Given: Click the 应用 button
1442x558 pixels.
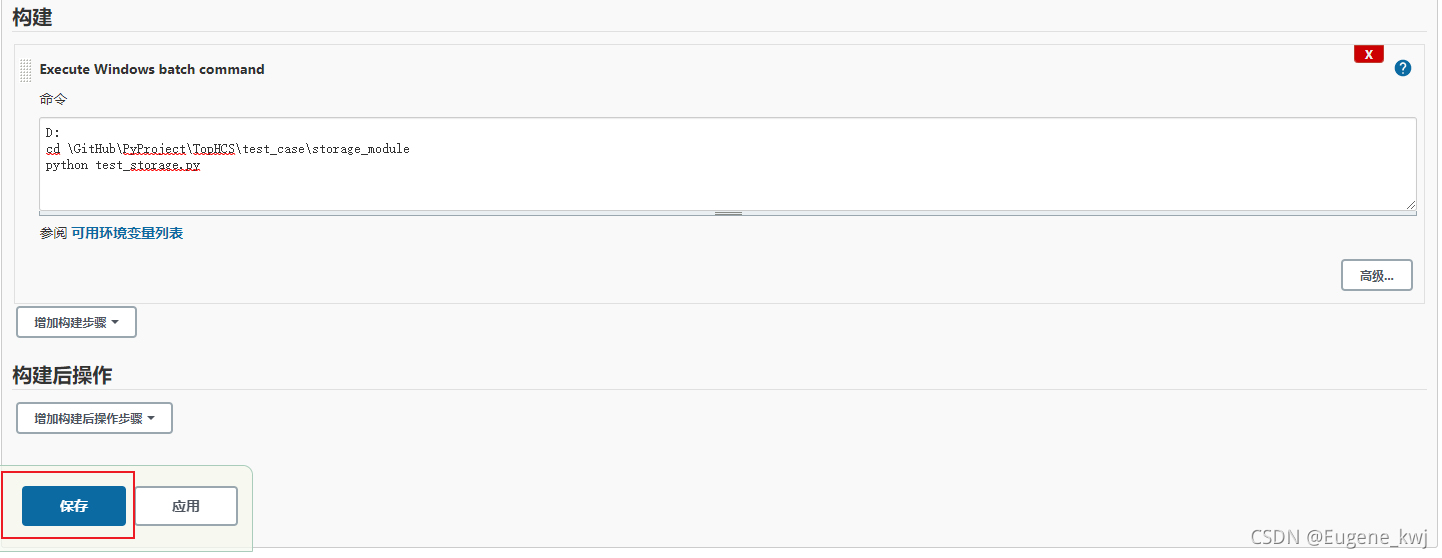Looking at the screenshot, I should (x=186, y=506).
